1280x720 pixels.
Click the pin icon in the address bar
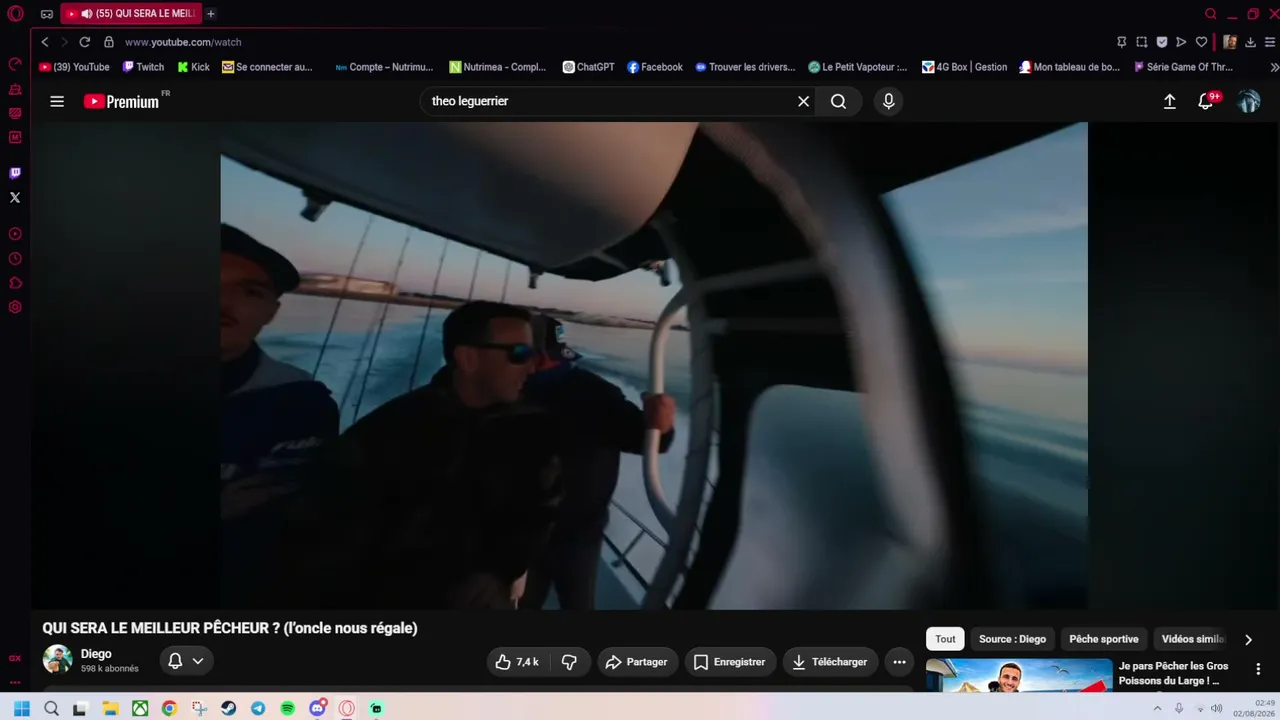tap(1122, 42)
